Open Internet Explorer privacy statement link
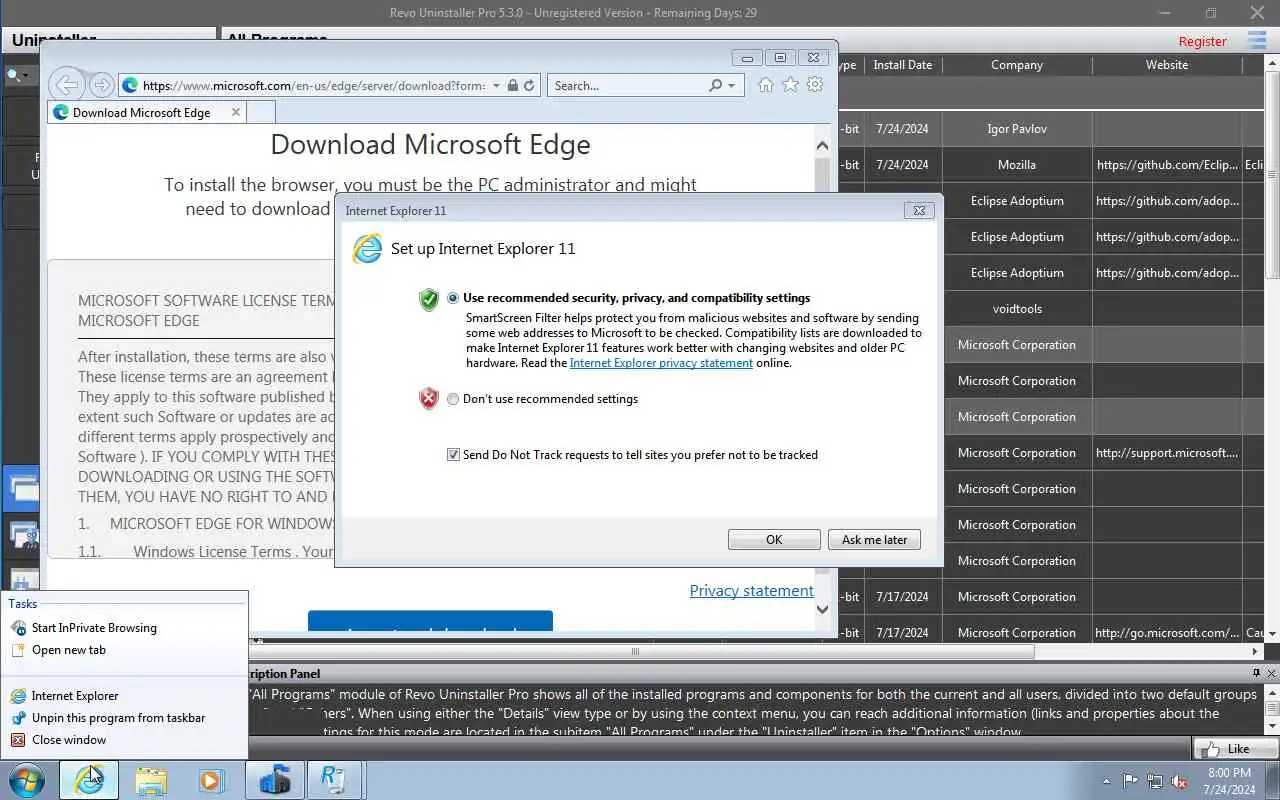The image size is (1280, 800). tap(661, 363)
